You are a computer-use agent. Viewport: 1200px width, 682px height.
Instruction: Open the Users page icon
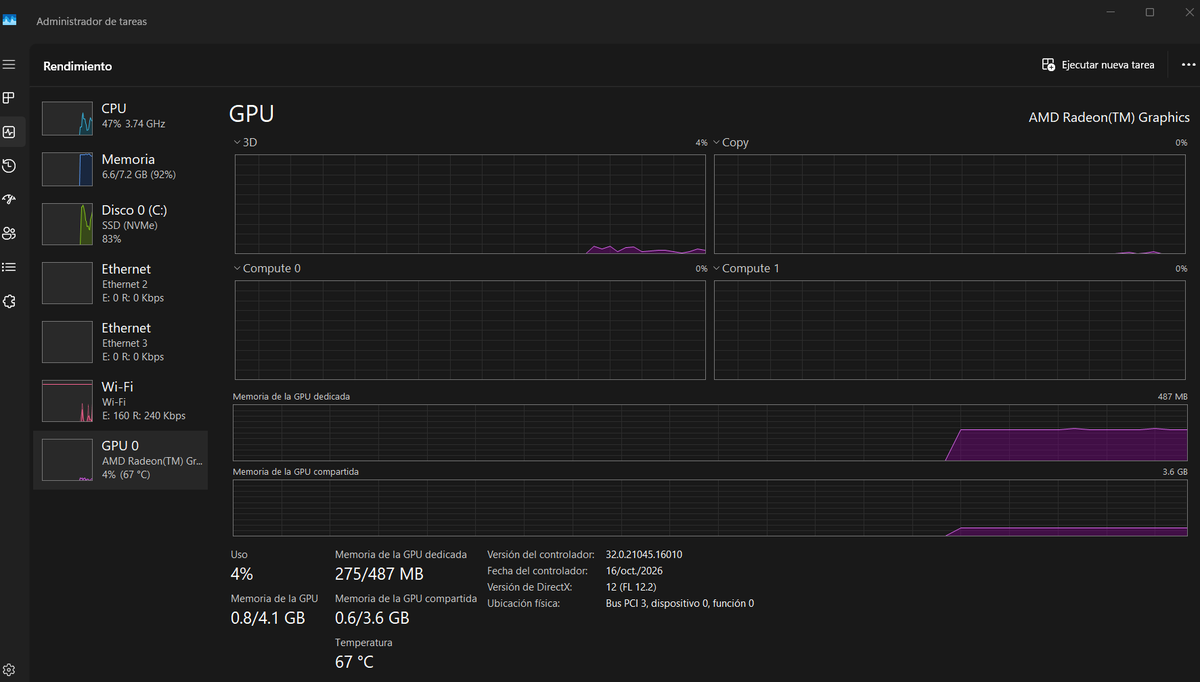[9, 234]
